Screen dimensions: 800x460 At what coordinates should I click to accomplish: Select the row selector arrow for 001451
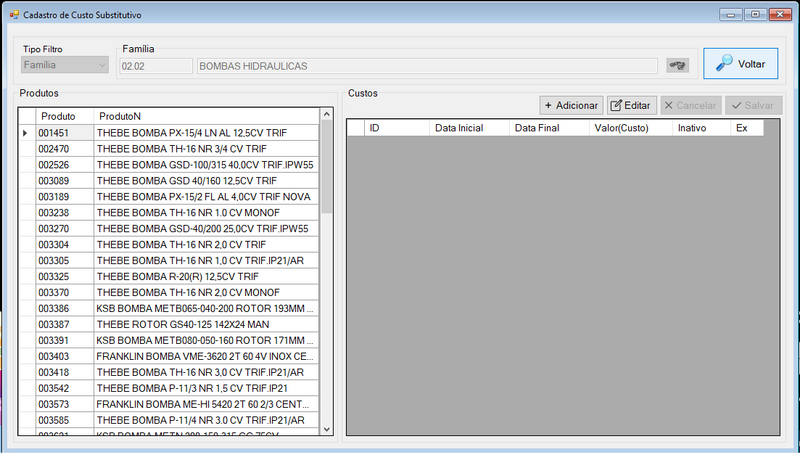27,133
